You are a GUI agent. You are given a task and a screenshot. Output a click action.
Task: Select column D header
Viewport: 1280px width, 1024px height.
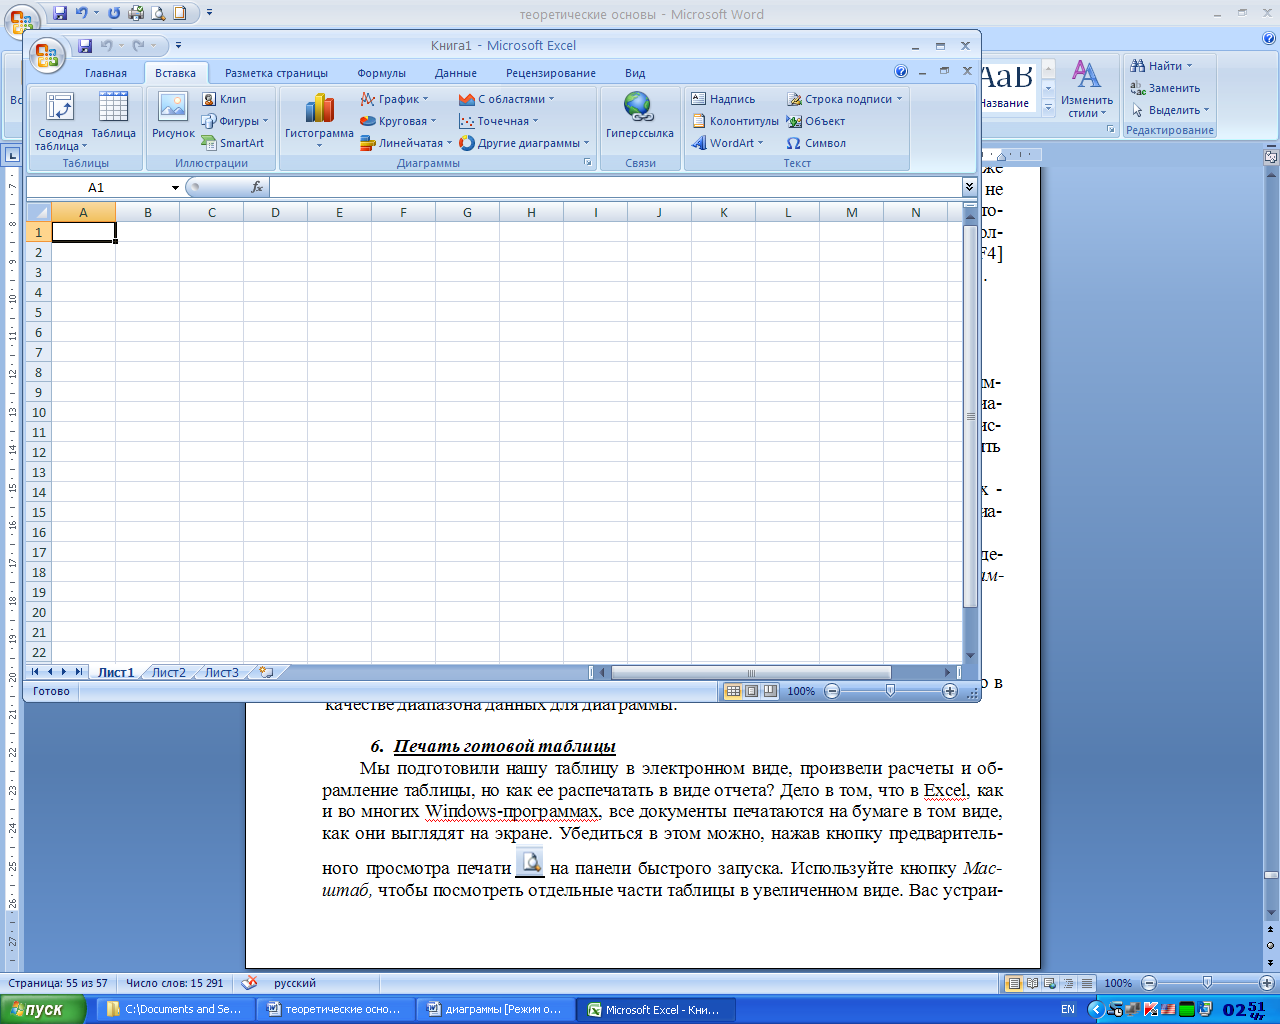[x=275, y=212]
